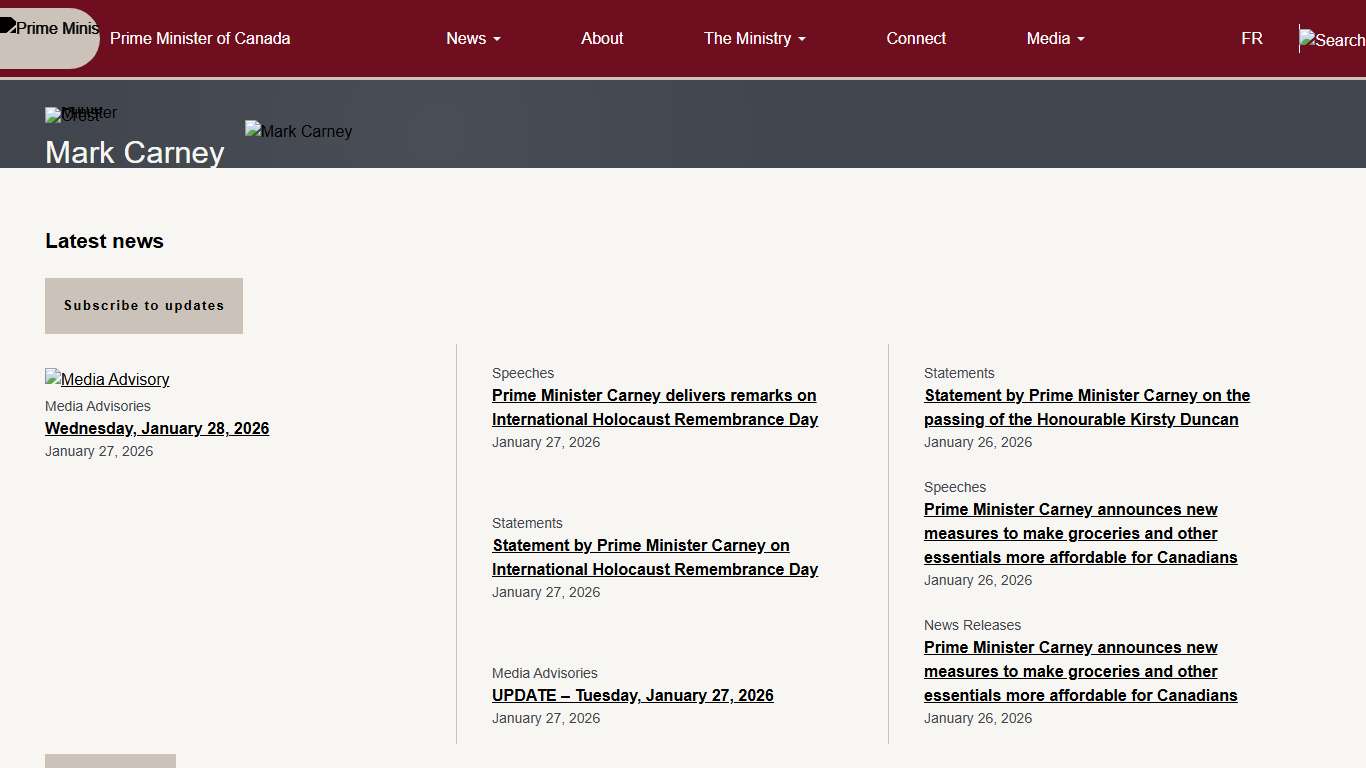Open the Media Advisory image thumbnail

tap(107, 379)
